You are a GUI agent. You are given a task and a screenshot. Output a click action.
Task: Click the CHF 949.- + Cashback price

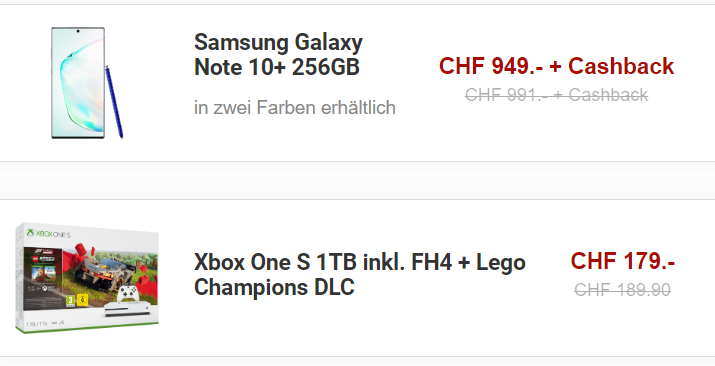[556, 66]
